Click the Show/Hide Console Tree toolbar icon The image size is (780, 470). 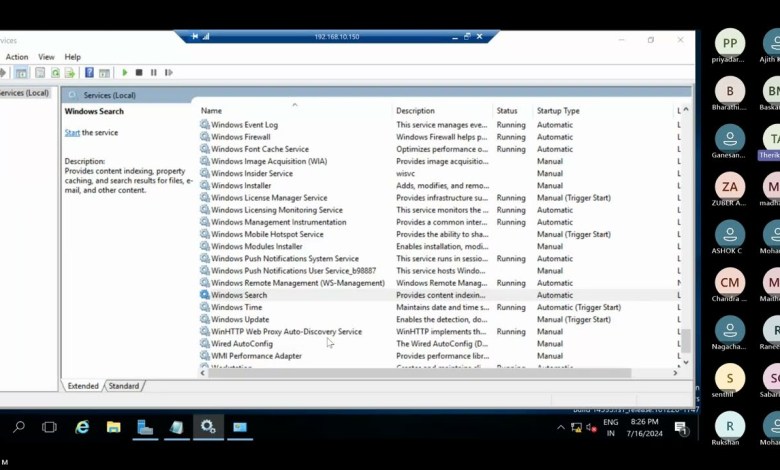21,73
